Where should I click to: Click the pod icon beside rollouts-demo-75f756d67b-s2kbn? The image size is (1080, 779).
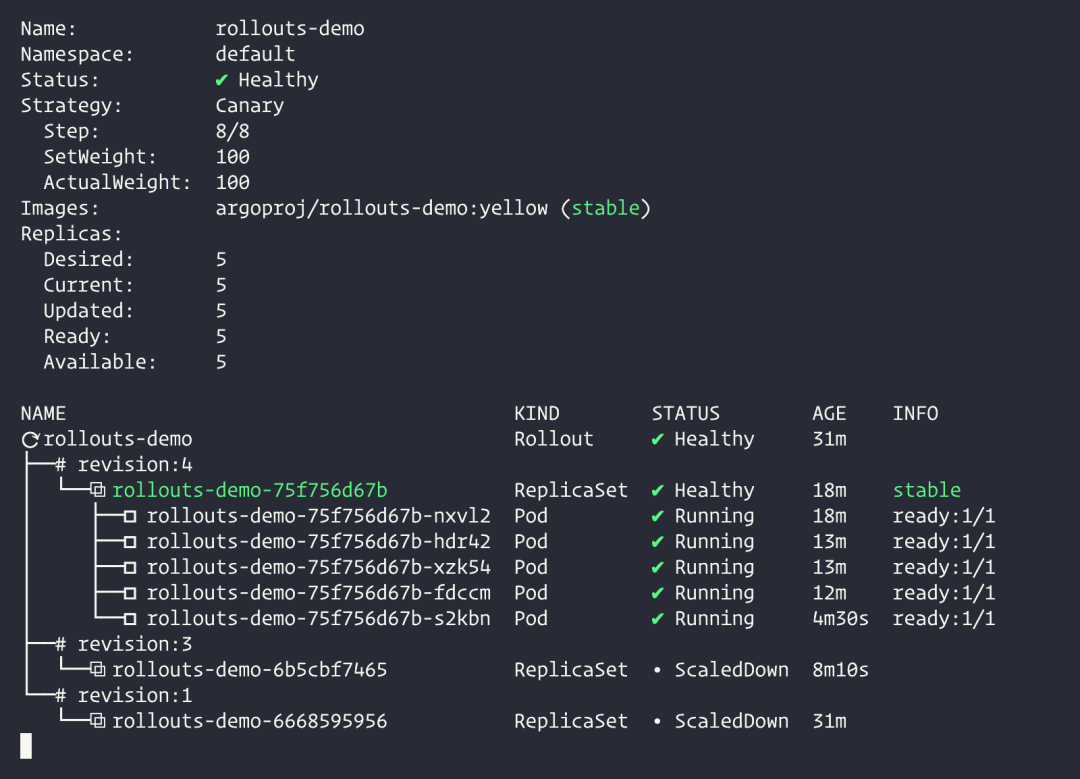click(x=130, y=619)
